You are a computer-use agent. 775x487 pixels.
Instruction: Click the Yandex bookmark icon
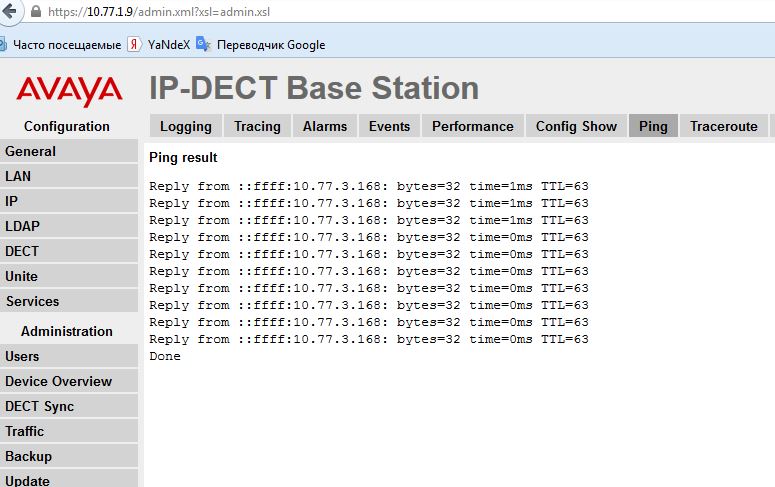click(x=134, y=44)
